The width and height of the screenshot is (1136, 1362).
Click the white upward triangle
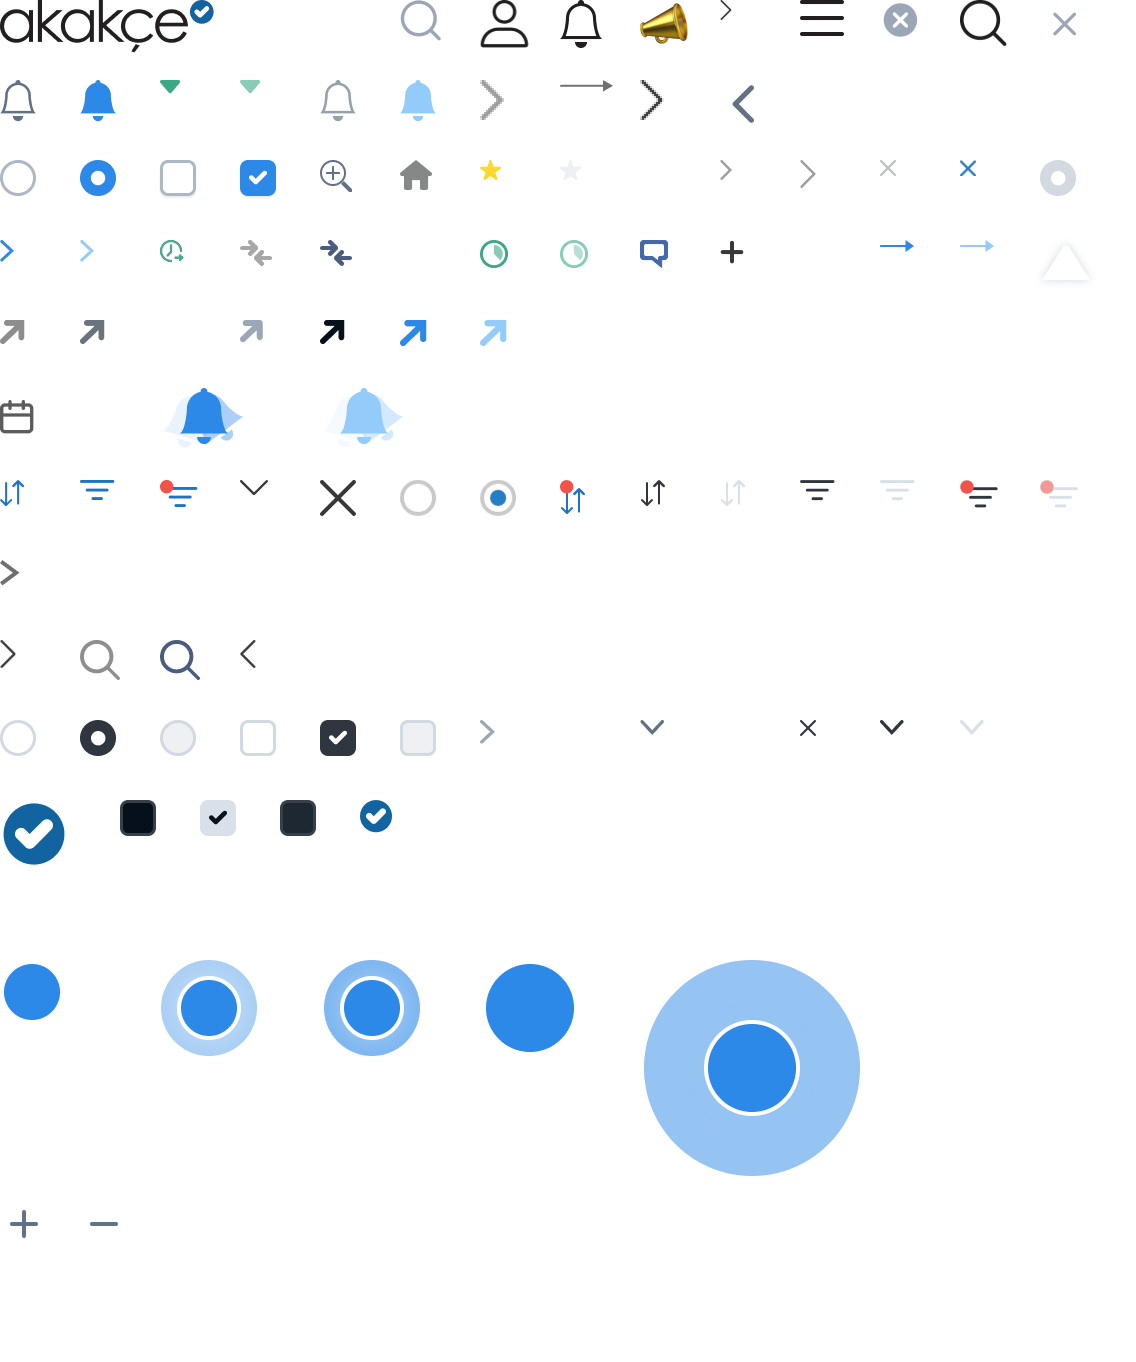[1065, 262]
